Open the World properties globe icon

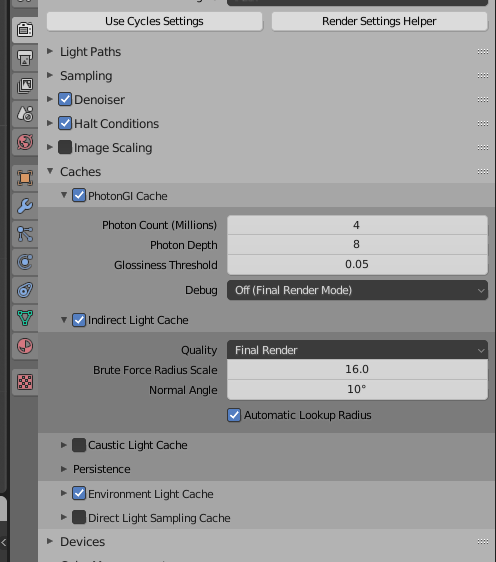[25, 142]
